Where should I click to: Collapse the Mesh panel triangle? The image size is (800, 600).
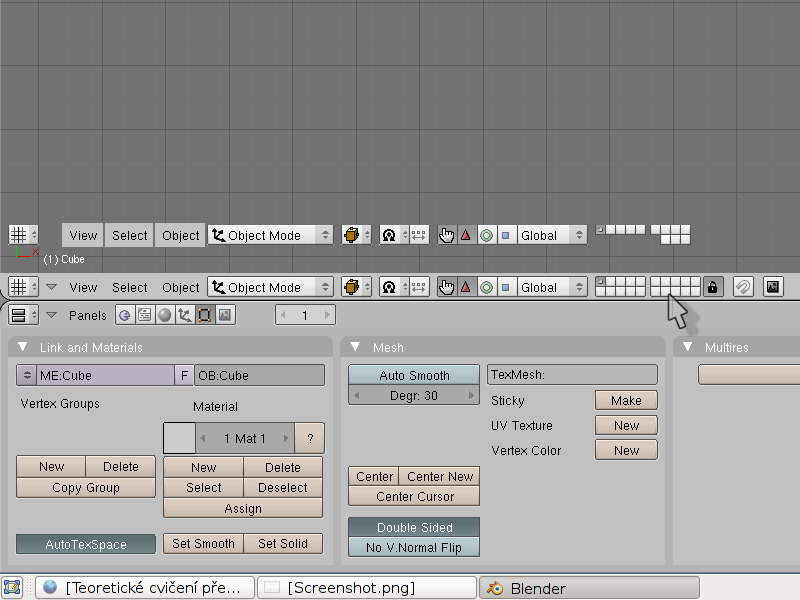(x=355, y=347)
